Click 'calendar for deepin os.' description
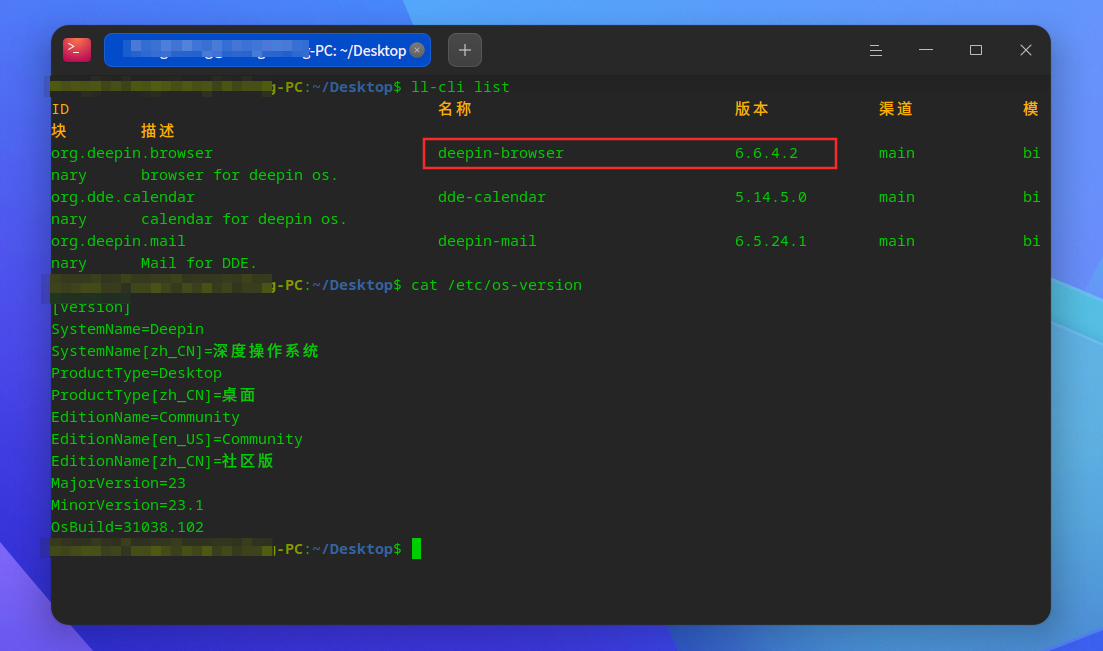Viewport: 1103px width, 651px height. 244,219
